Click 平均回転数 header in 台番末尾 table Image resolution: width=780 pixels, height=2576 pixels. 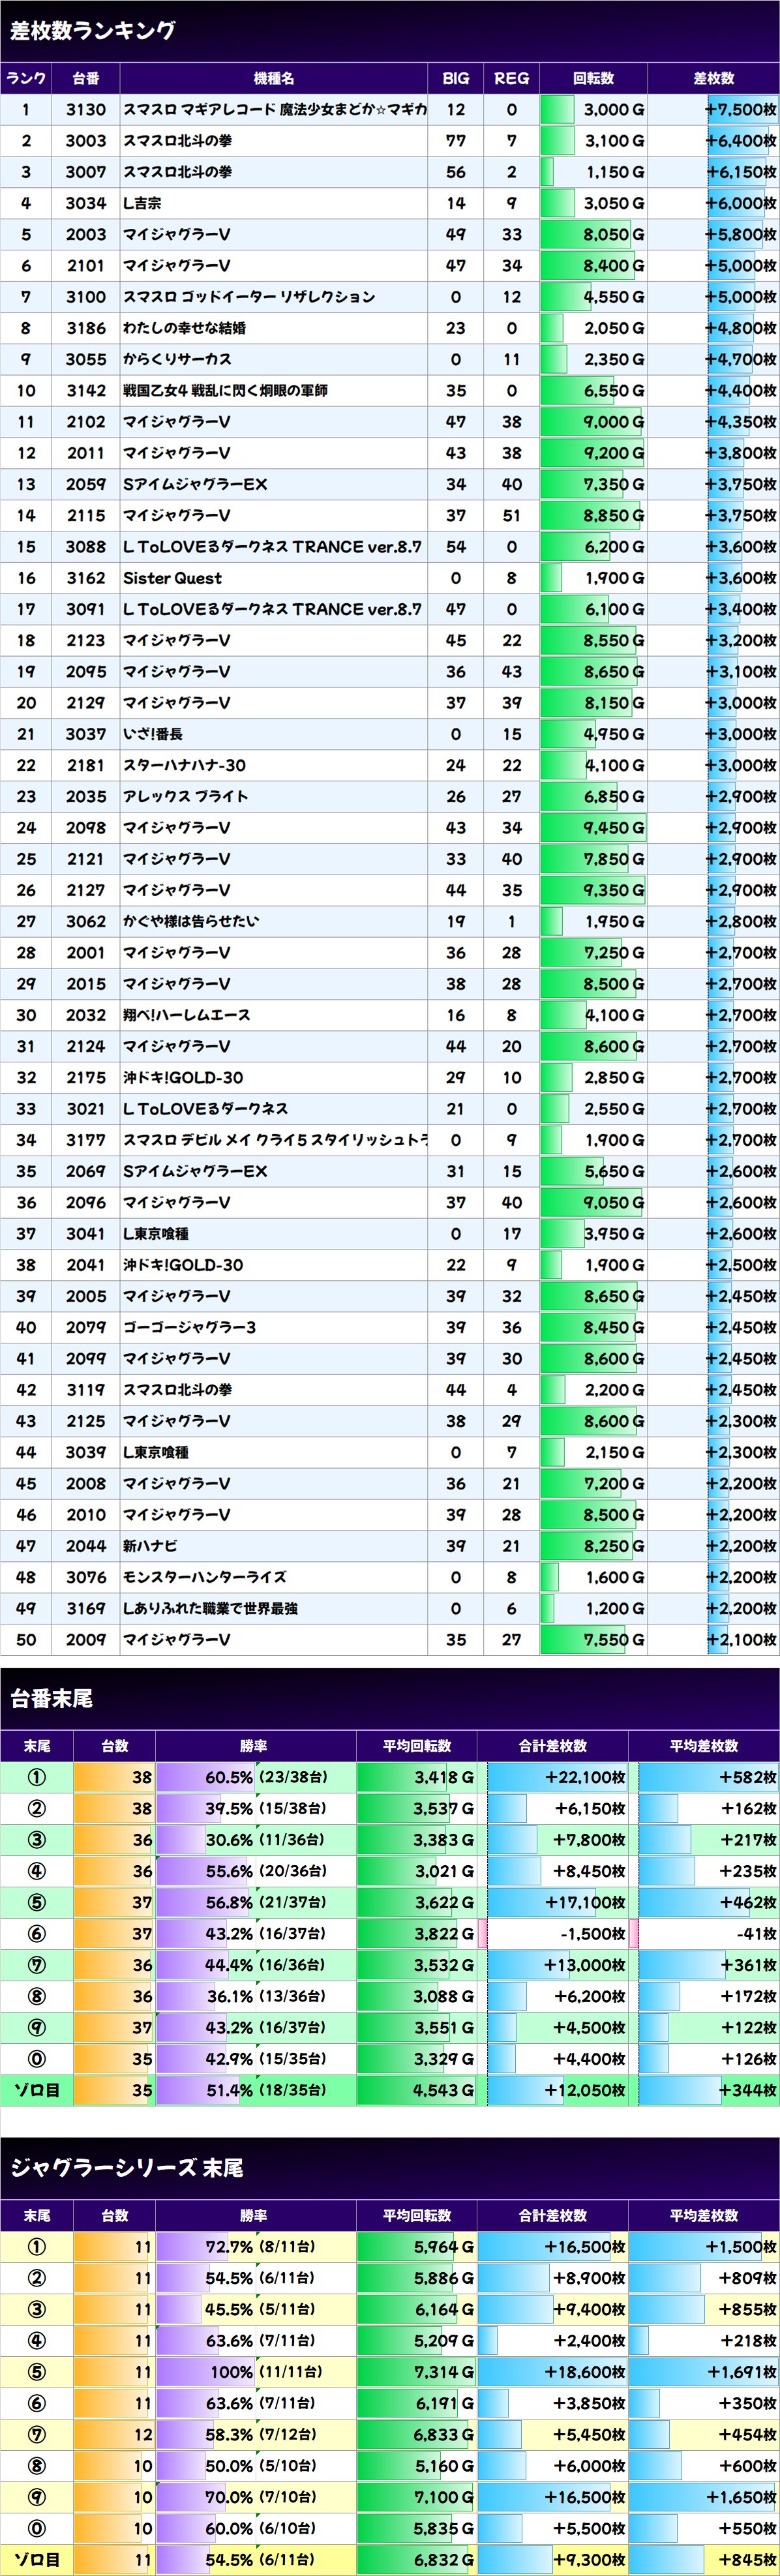coord(417,1746)
